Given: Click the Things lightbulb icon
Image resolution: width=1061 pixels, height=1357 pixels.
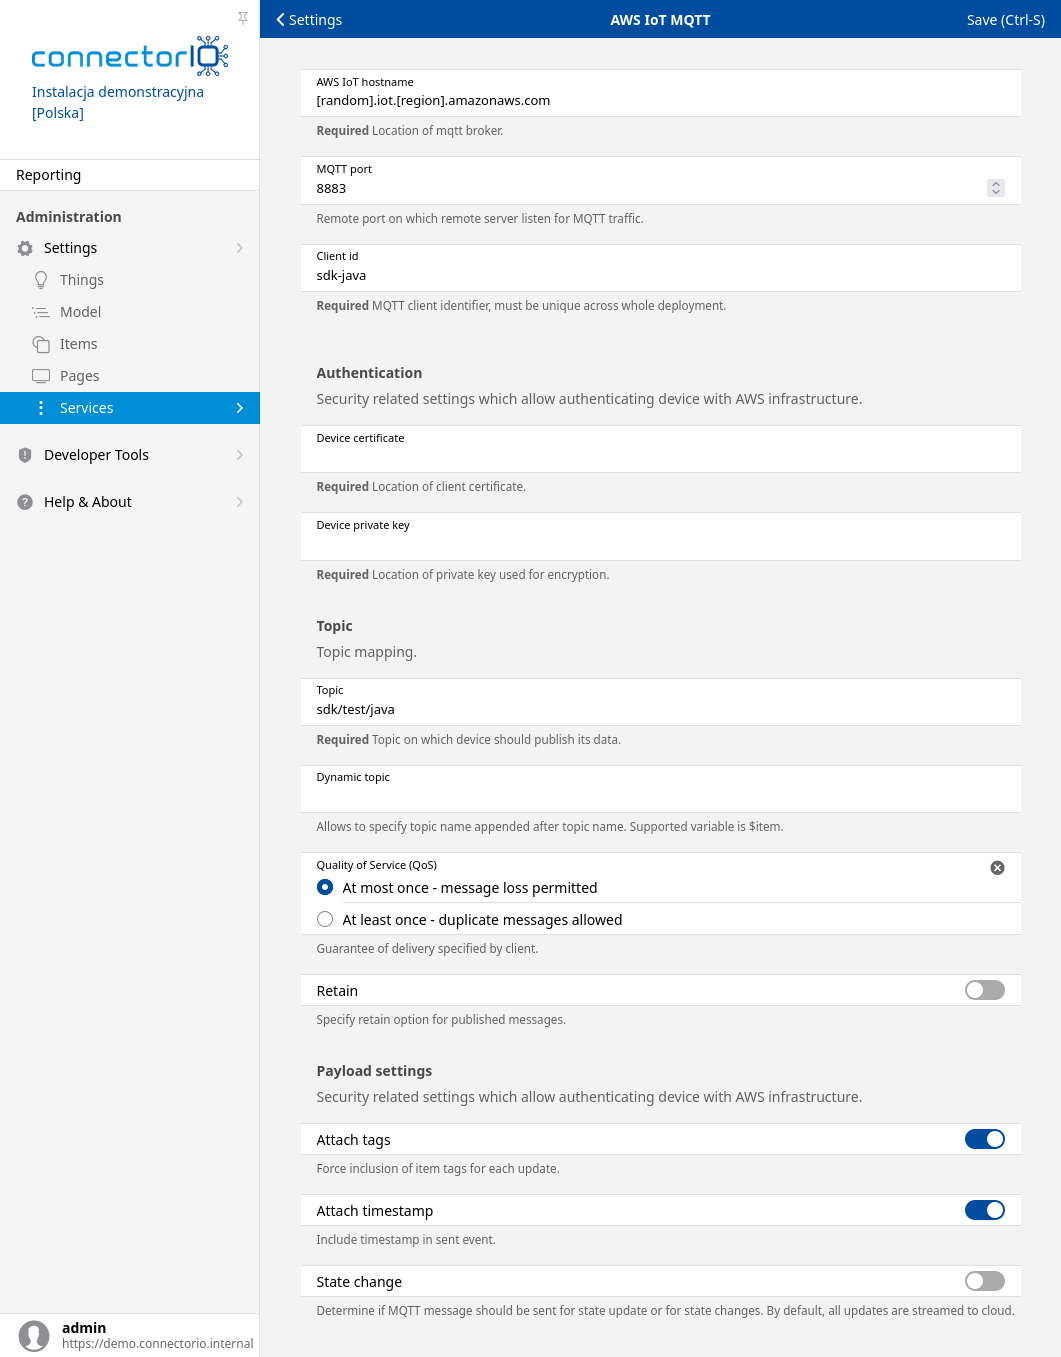Looking at the screenshot, I should [x=41, y=280].
